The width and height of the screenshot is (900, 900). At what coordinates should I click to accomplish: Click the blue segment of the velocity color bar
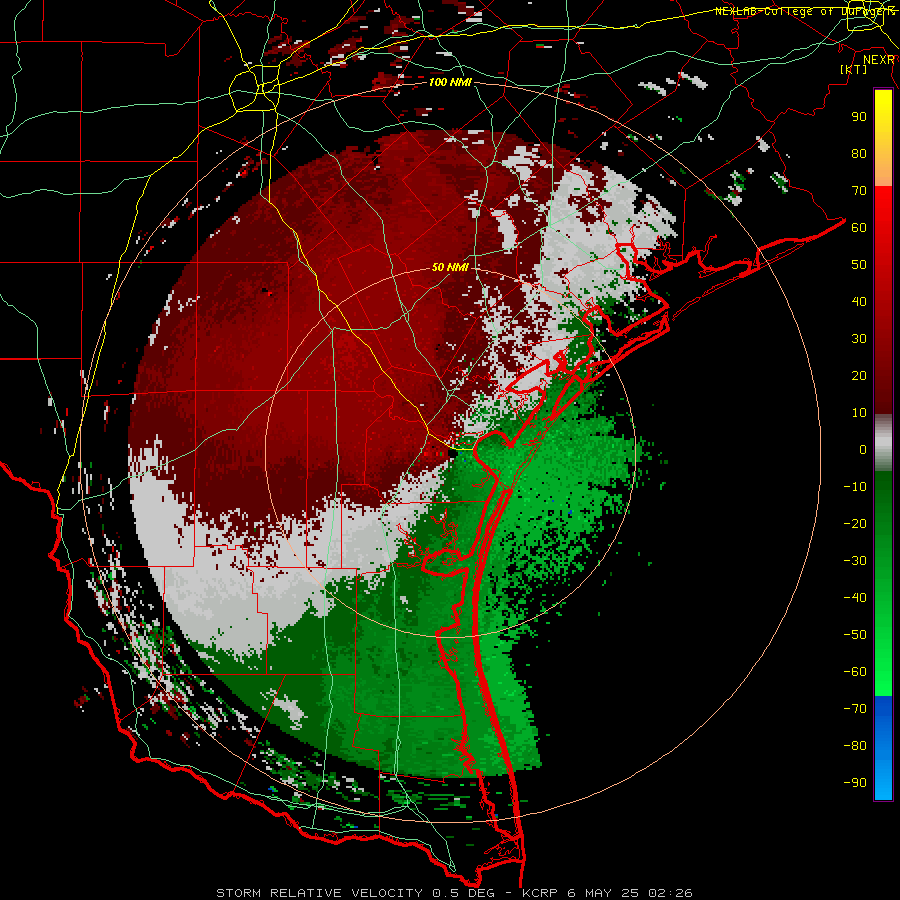[x=883, y=748]
